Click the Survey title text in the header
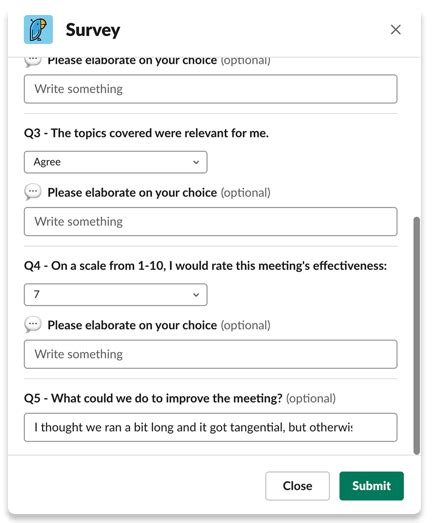Screen dimensions: 432x523 93,30
